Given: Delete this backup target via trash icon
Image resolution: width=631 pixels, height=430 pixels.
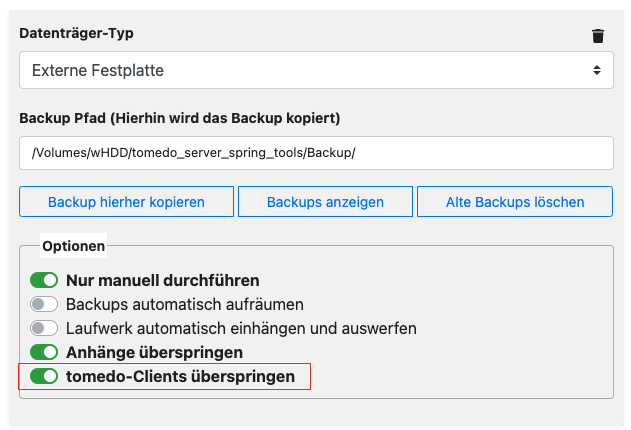Looking at the screenshot, I should (x=598, y=36).
